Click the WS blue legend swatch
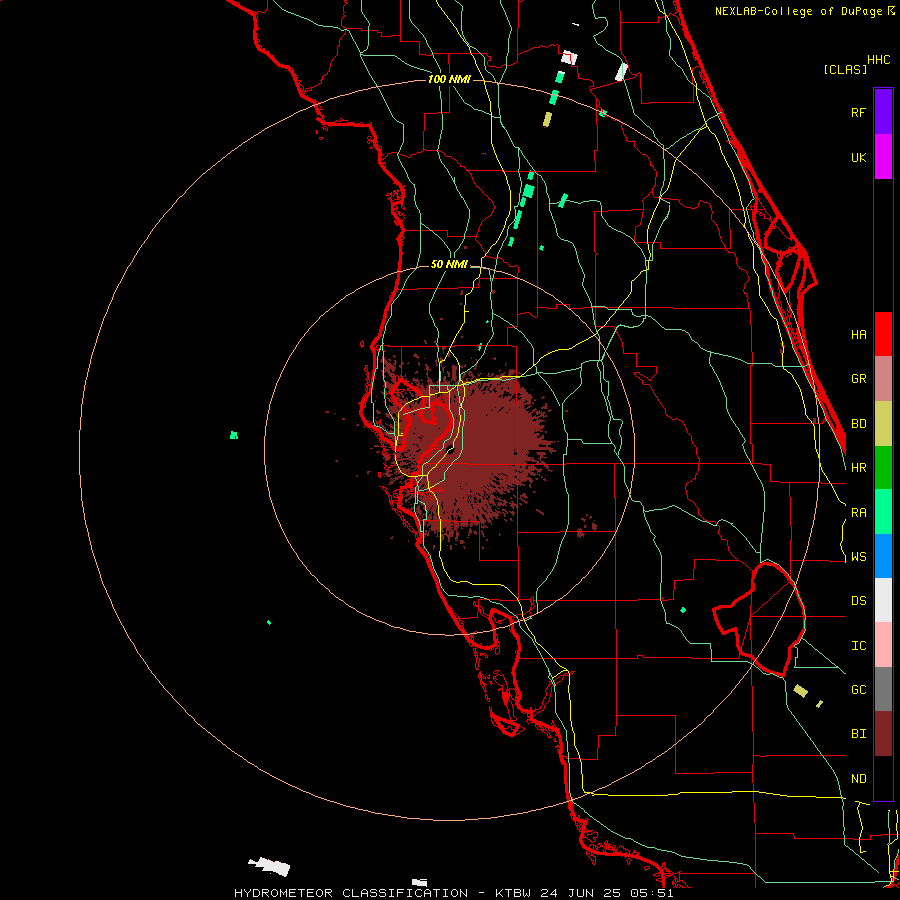Screen dimensions: 900x900 pyautogui.click(x=883, y=556)
